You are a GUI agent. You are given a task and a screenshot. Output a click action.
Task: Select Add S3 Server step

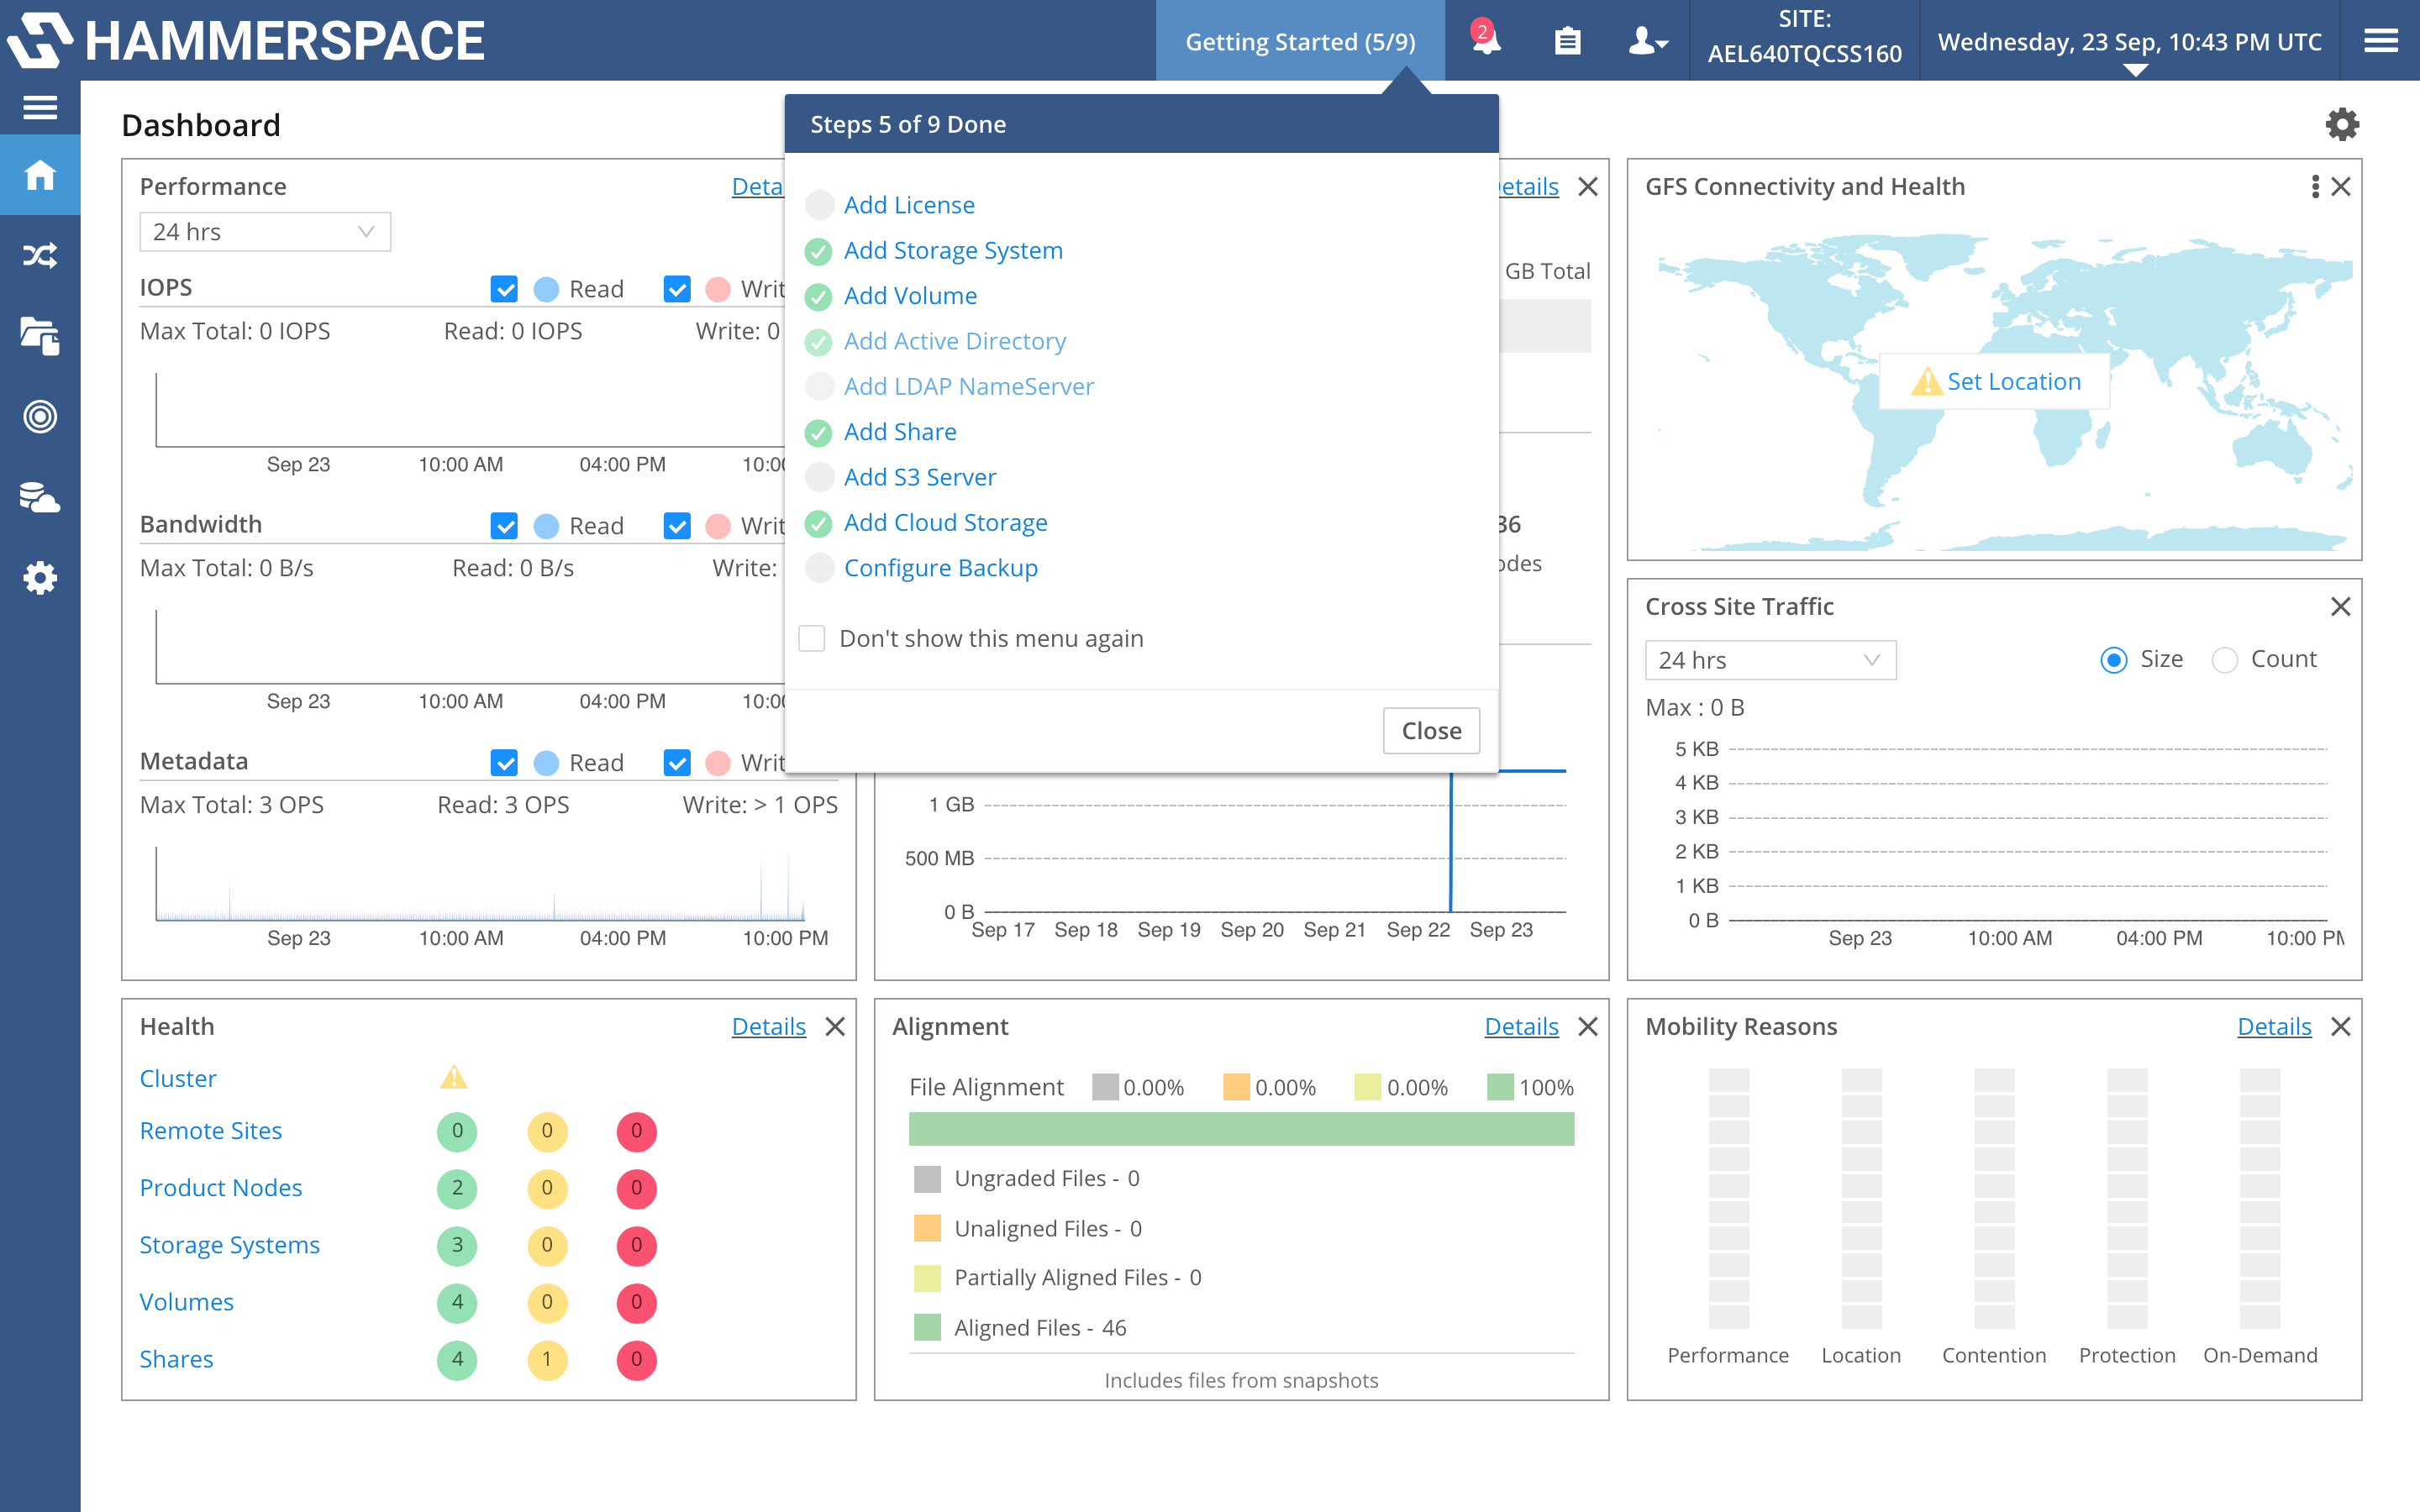[920, 477]
